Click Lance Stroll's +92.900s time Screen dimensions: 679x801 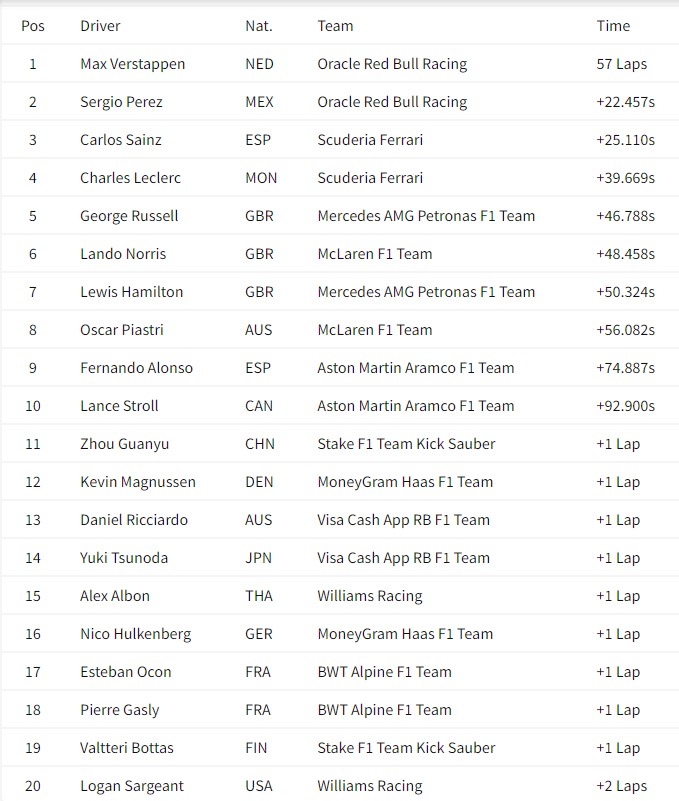tap(625, 406)
